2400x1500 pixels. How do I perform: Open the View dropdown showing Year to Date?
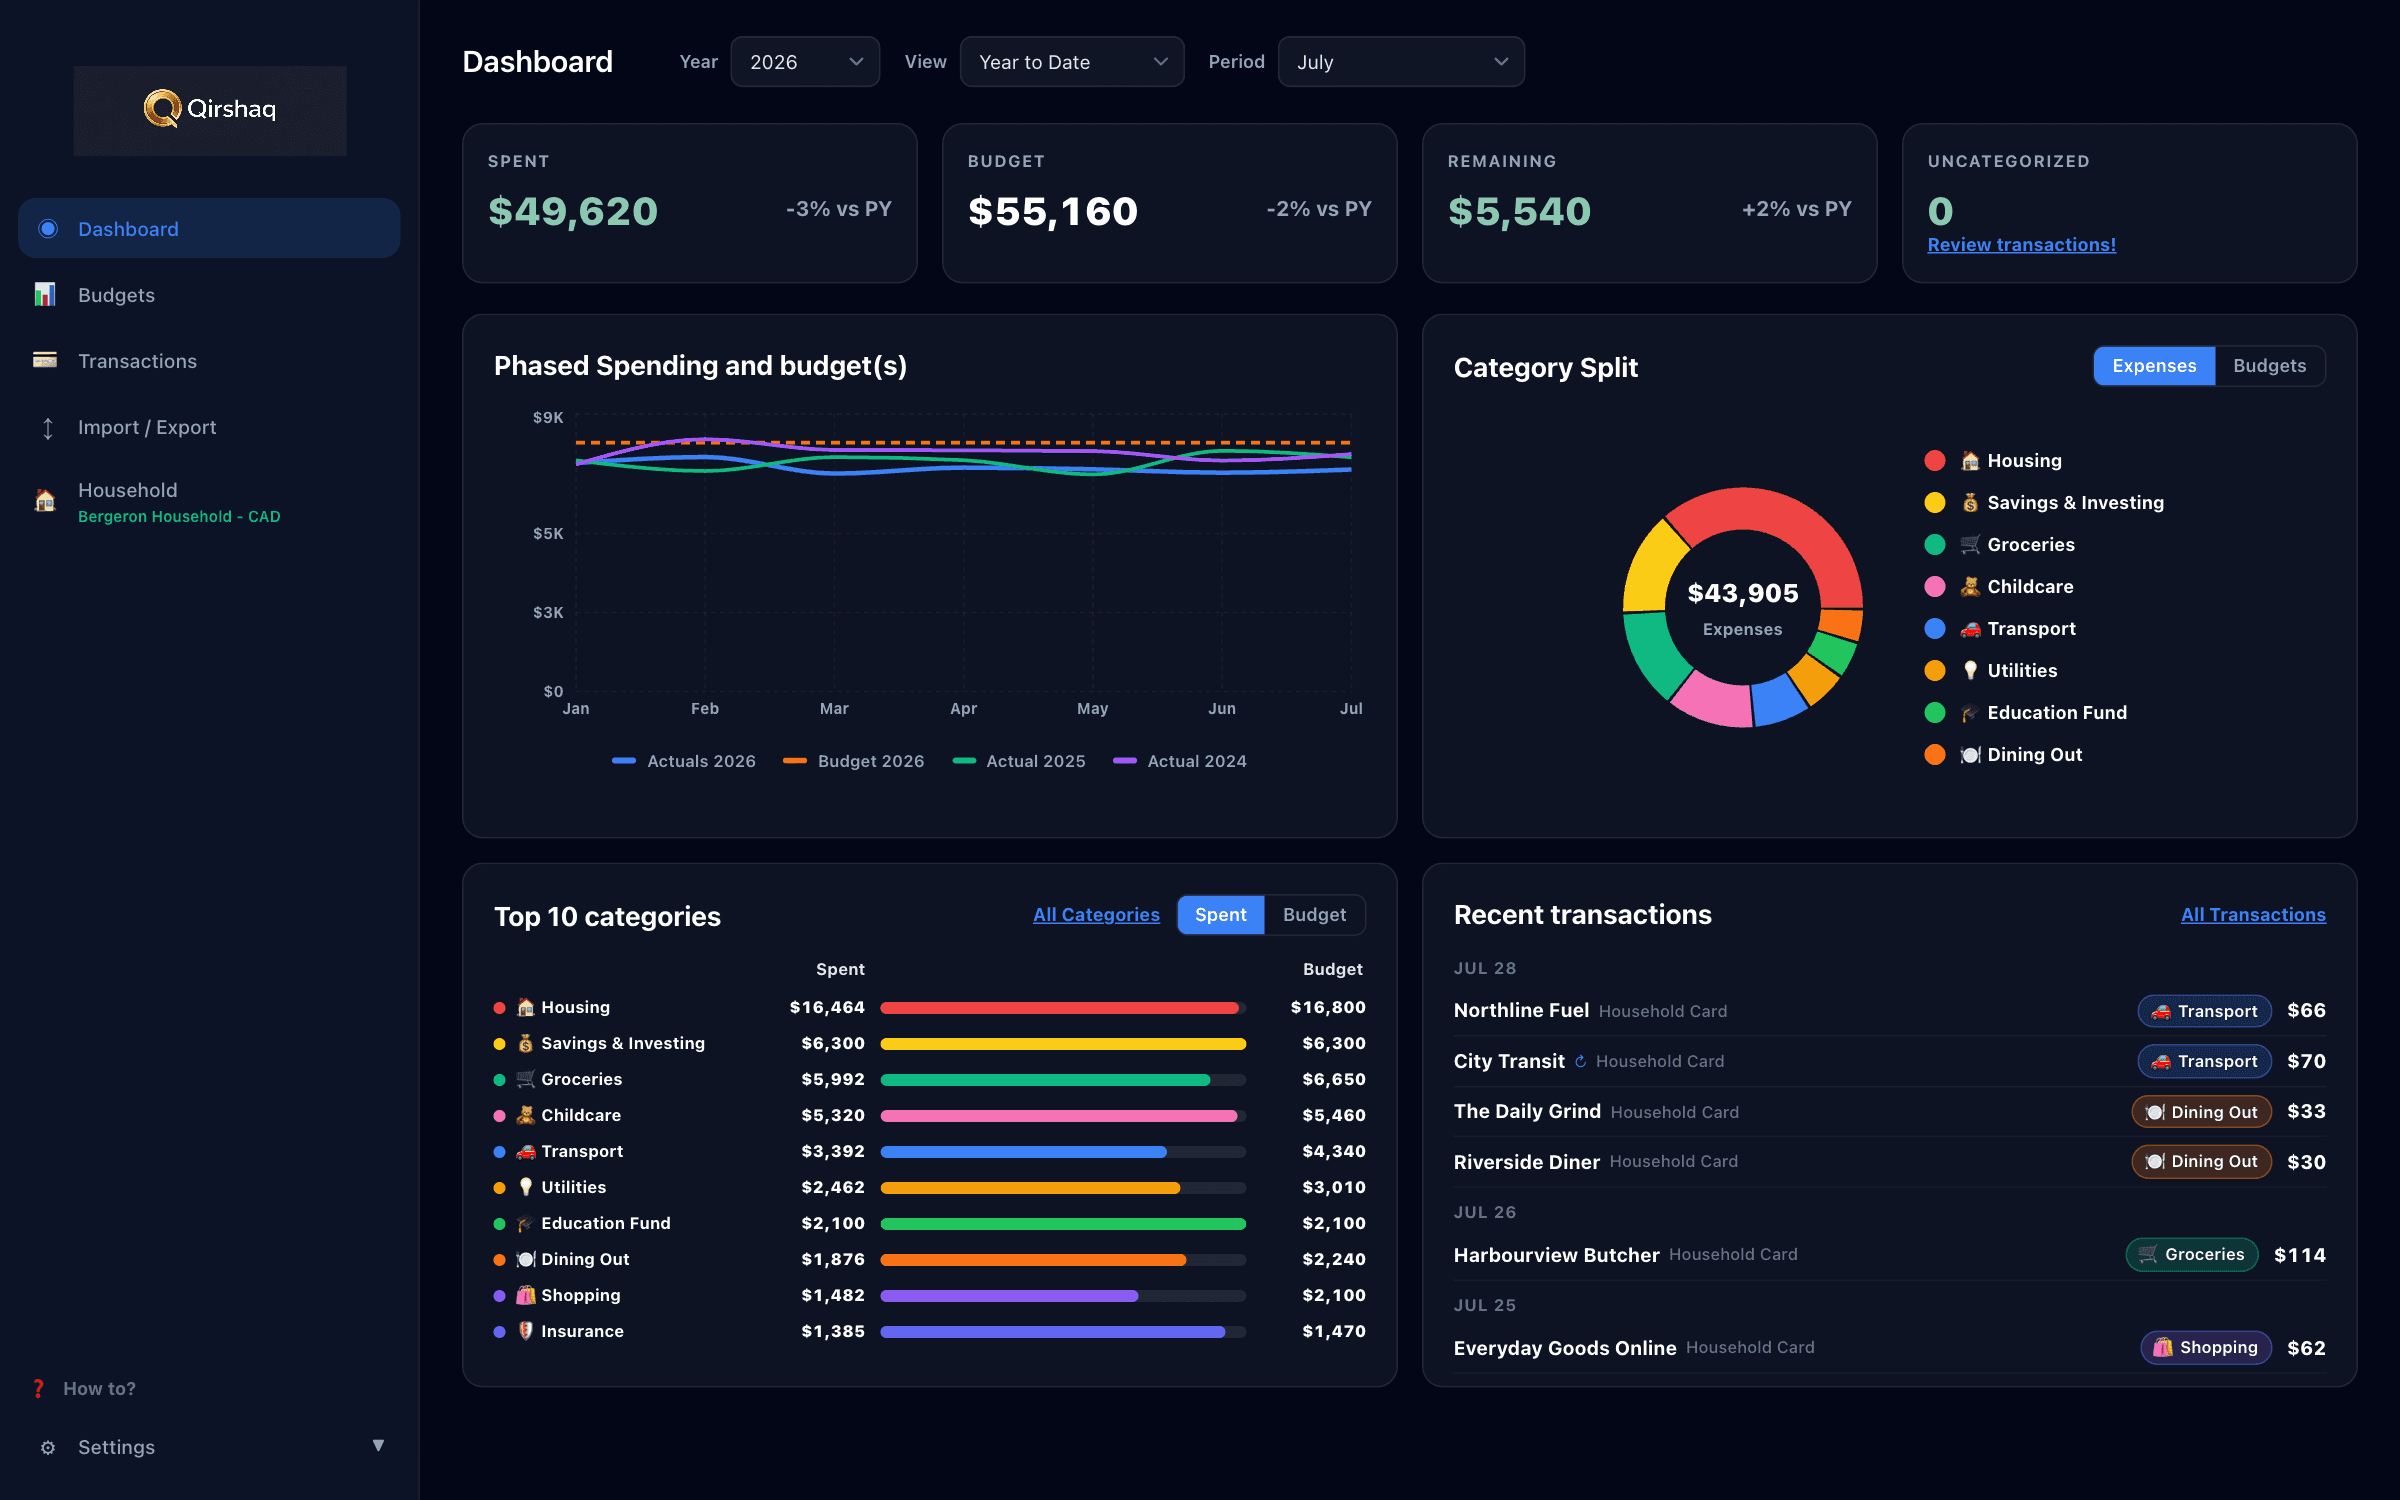(1072, 62)
